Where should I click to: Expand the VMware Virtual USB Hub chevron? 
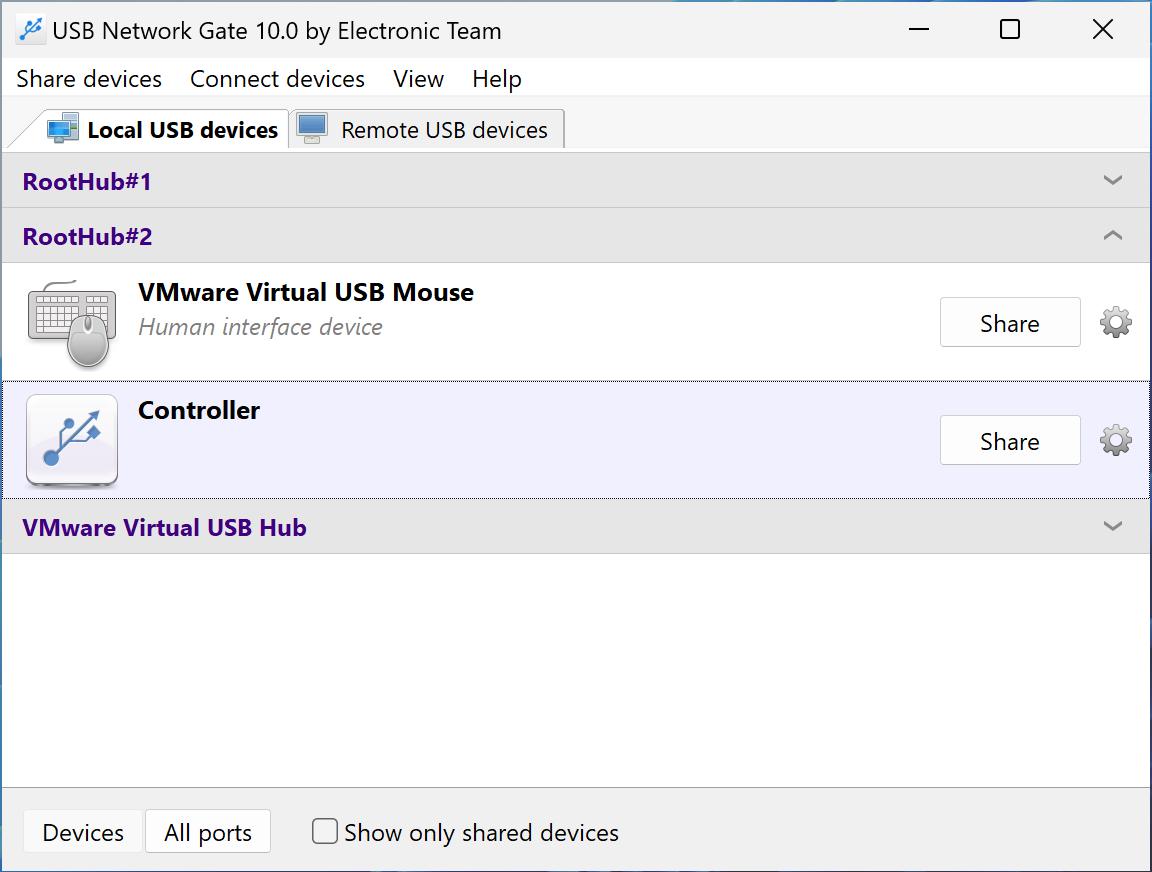click(1112, 526)
